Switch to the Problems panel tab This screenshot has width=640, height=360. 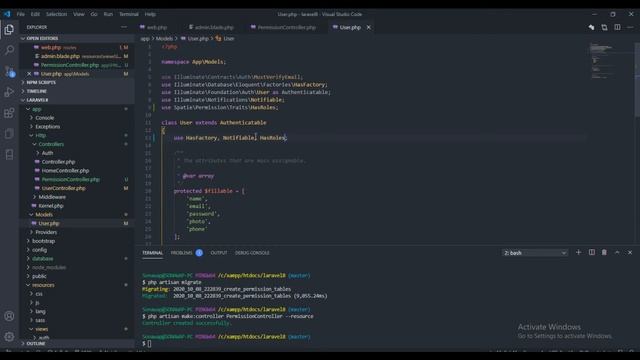tap(181, 253)
